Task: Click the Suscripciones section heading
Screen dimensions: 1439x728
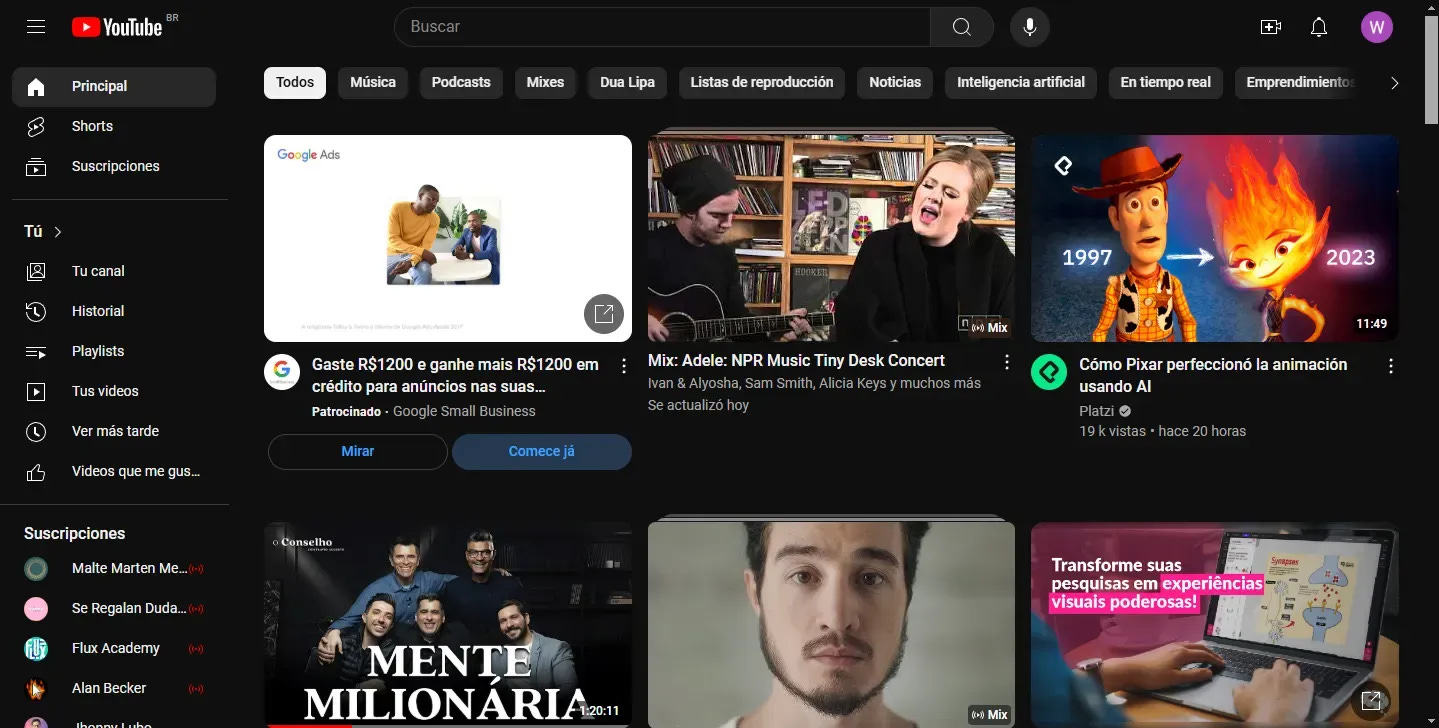Action: click(75, 534)
